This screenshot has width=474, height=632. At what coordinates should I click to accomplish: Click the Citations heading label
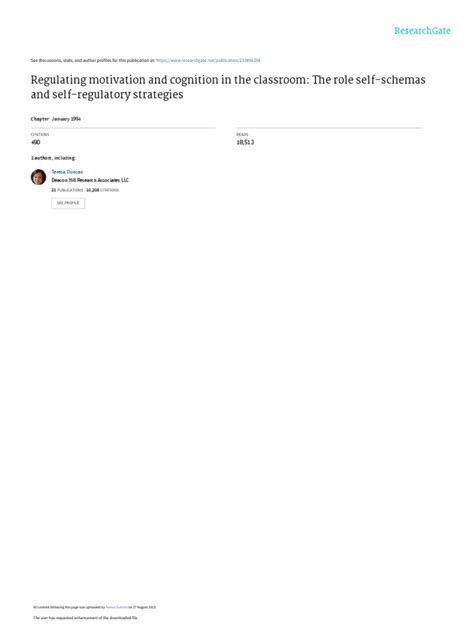[40, 135]
